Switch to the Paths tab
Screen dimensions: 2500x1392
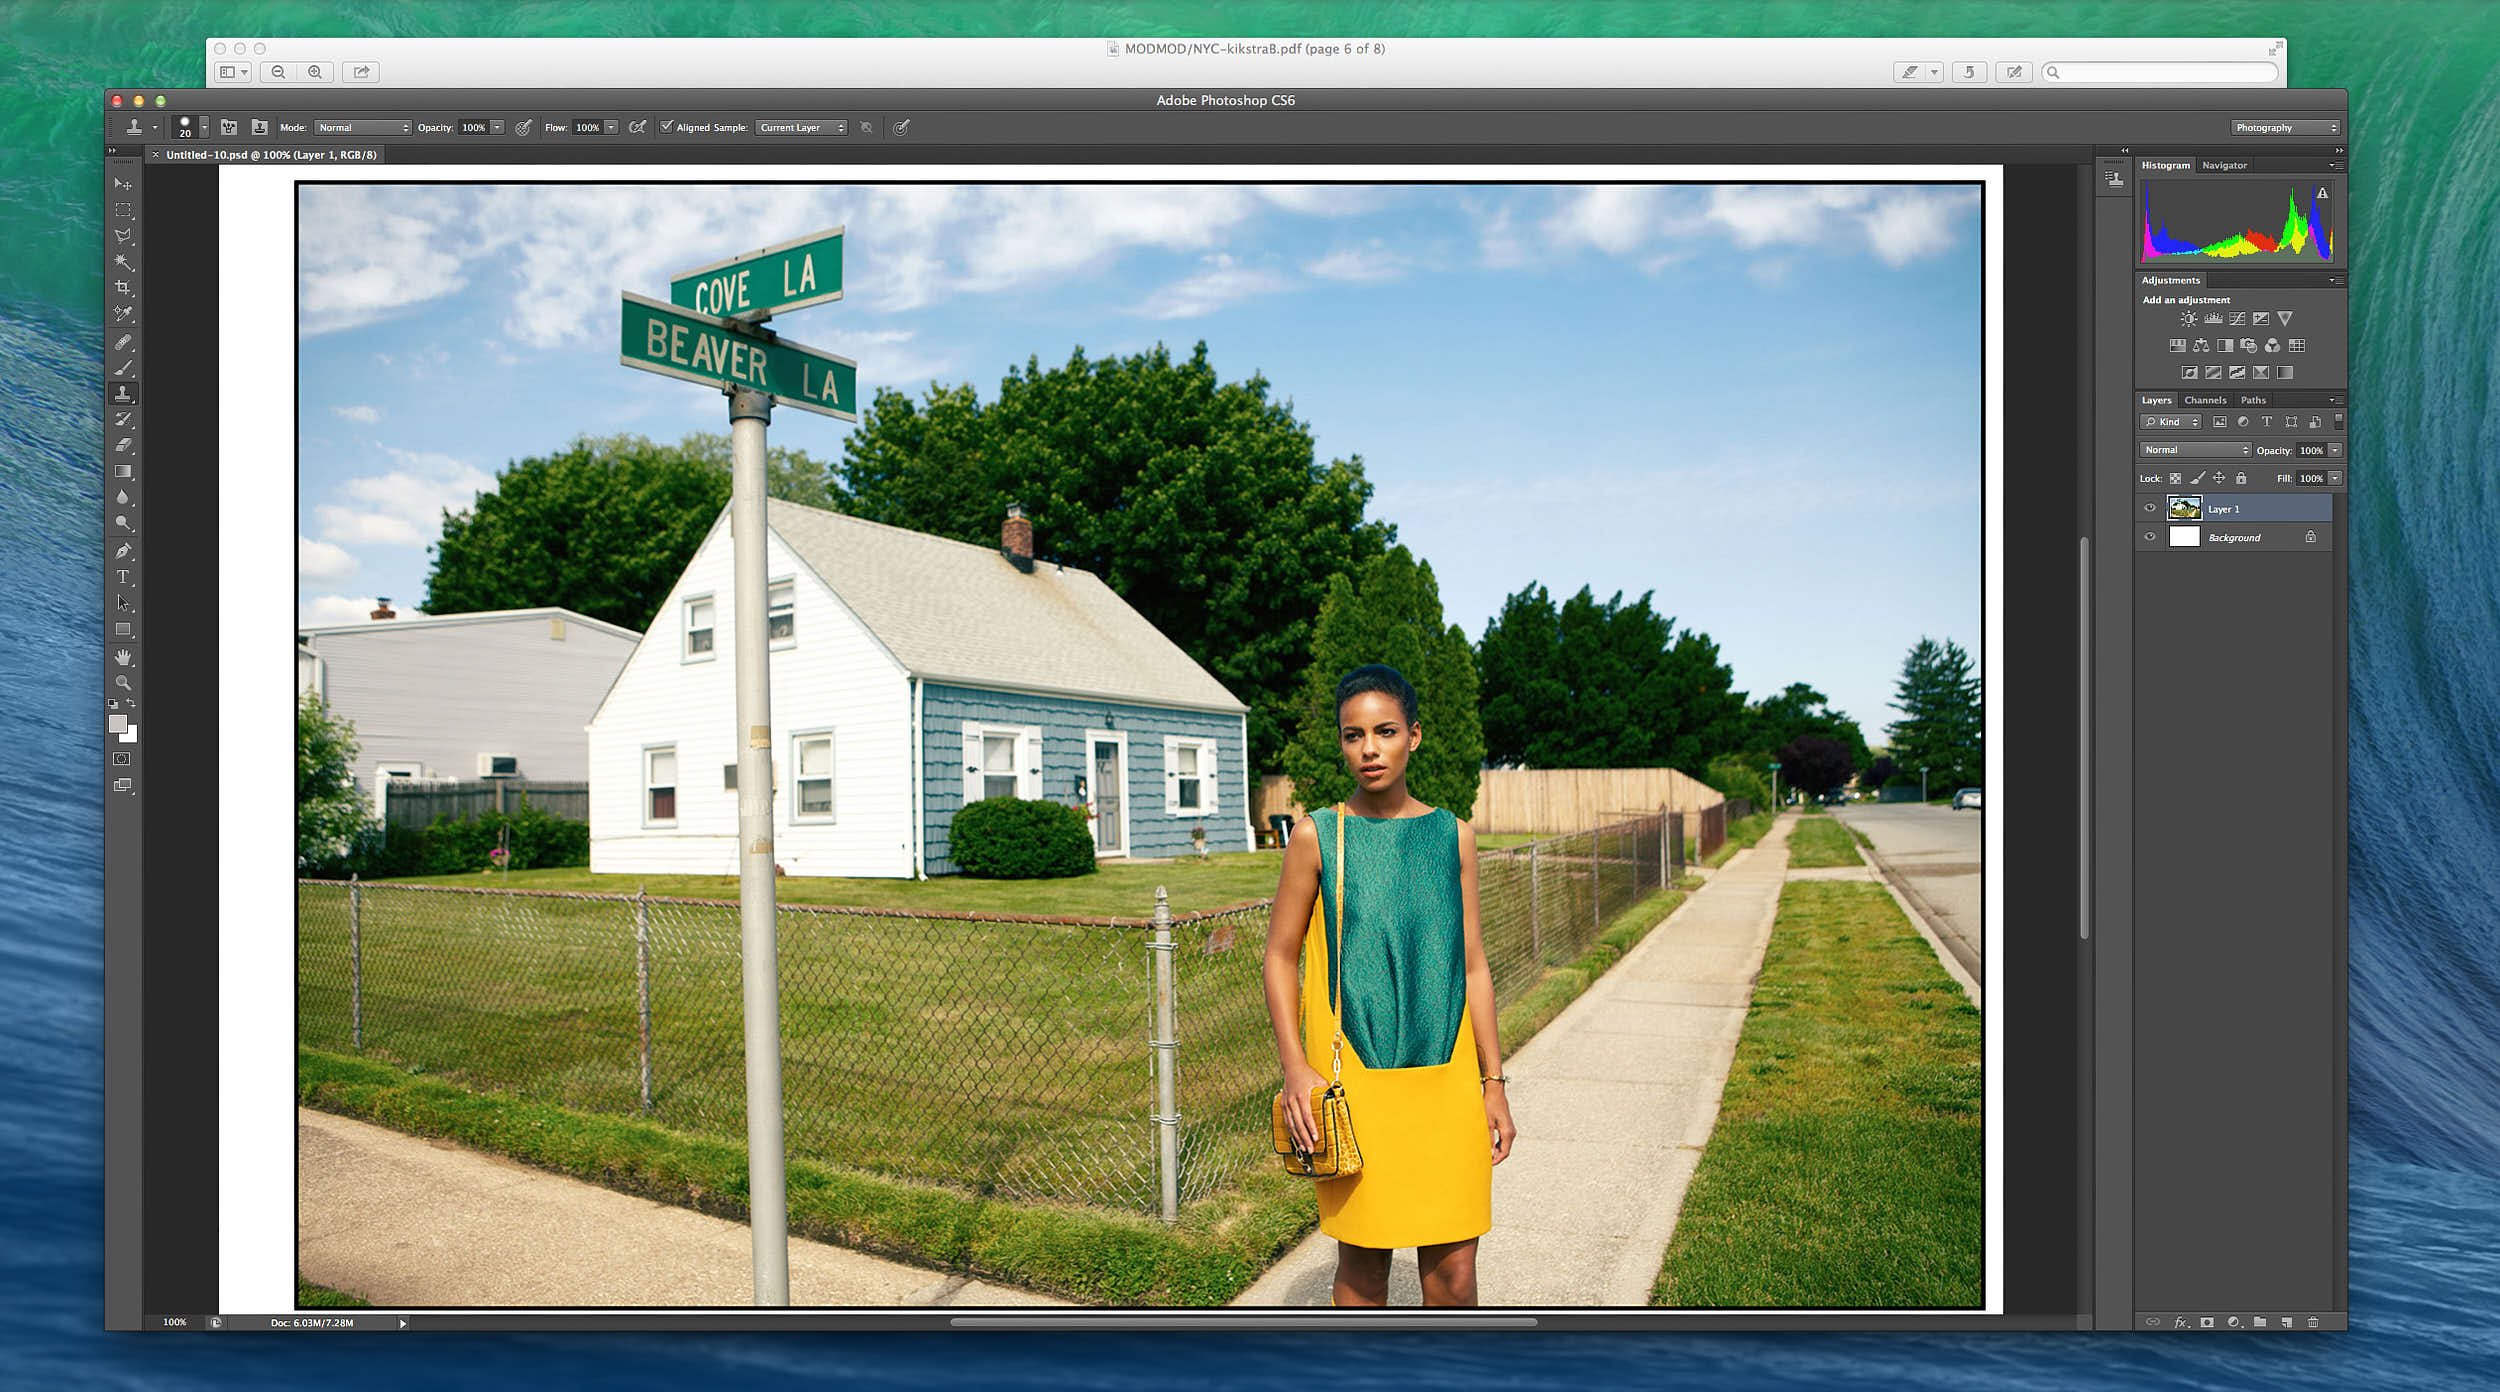2253,400
